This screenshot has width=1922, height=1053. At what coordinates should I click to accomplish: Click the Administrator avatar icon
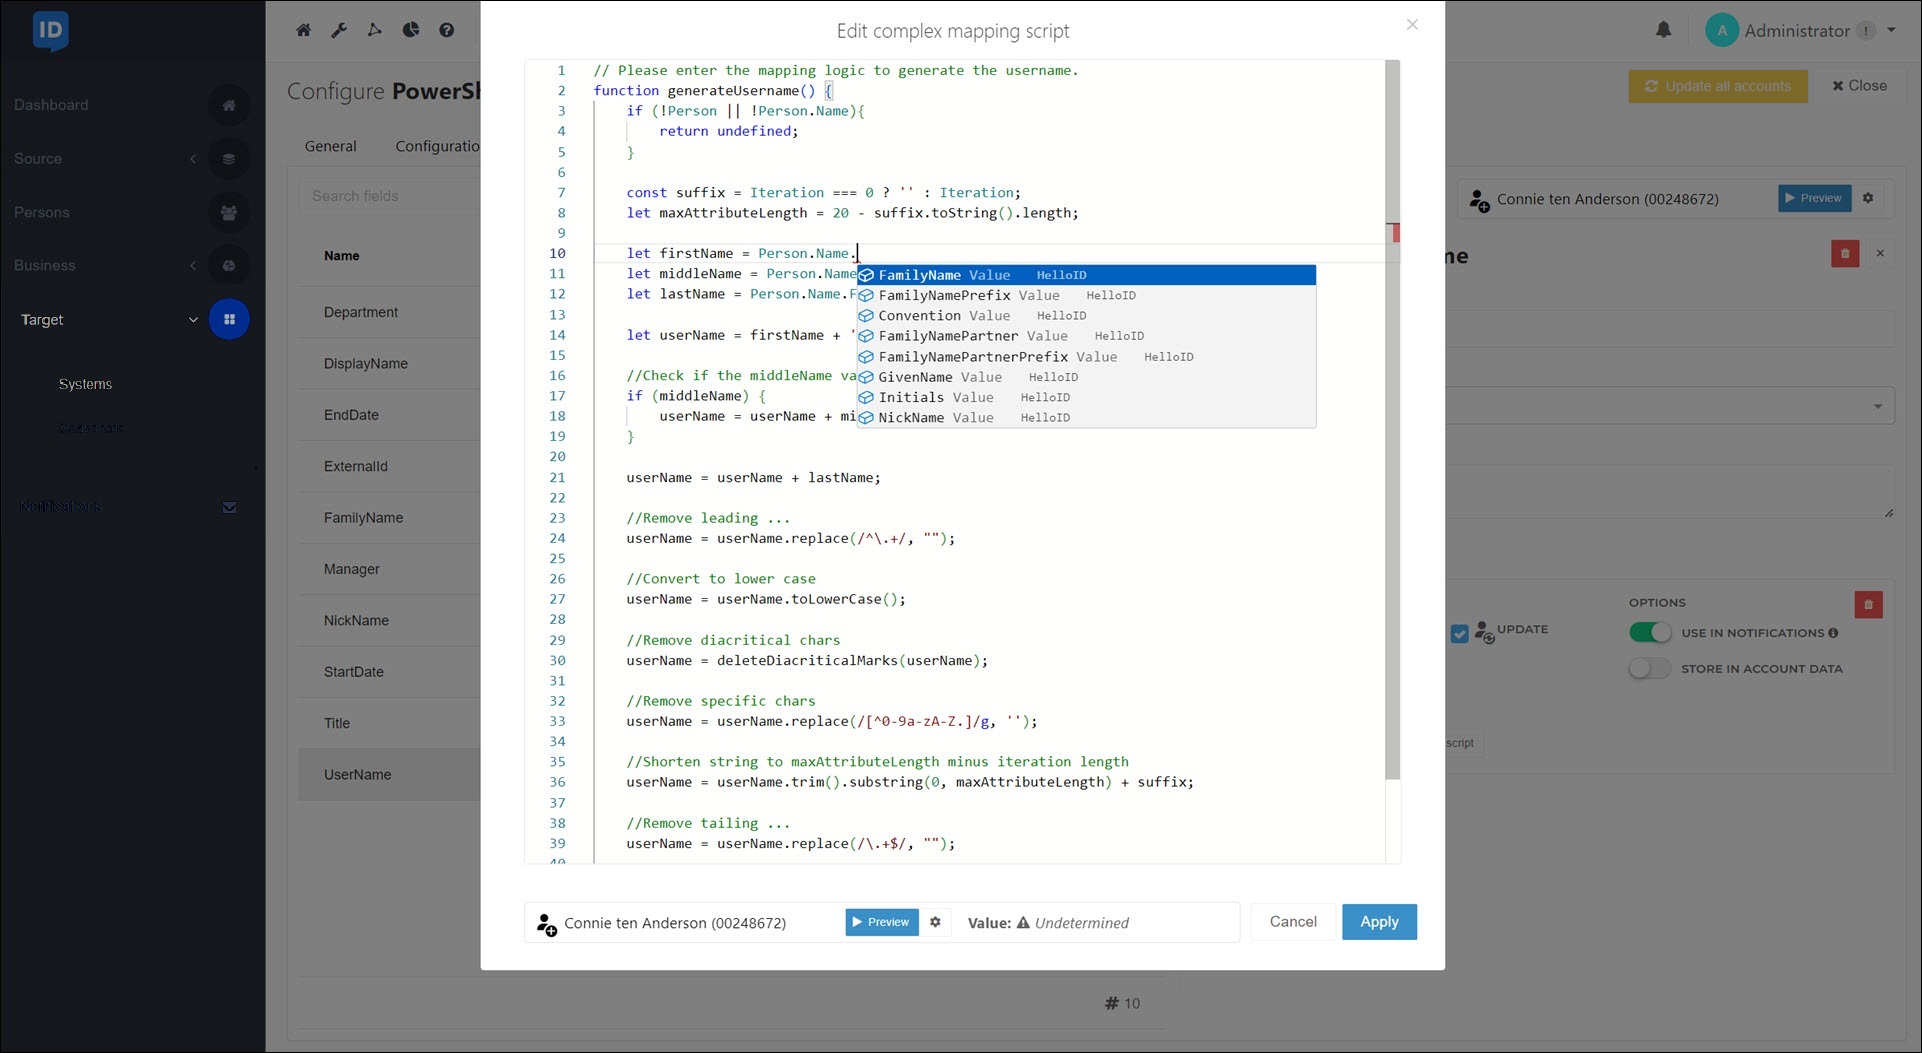[x=1722, y=30]
